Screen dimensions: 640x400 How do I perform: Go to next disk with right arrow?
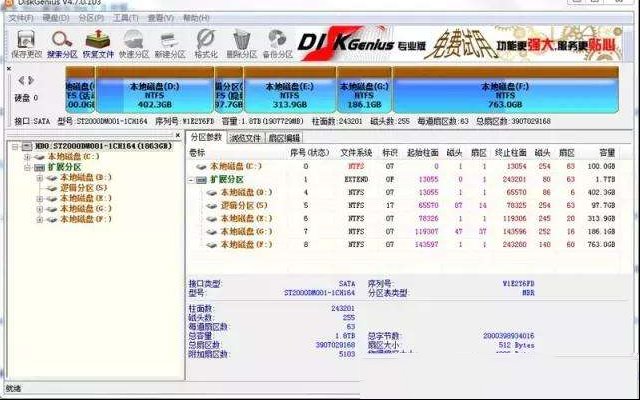(31, 80)
